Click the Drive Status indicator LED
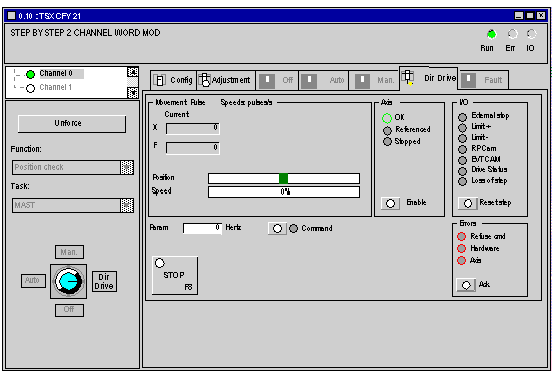Viewport: 552px width, 384px height. 462,171
